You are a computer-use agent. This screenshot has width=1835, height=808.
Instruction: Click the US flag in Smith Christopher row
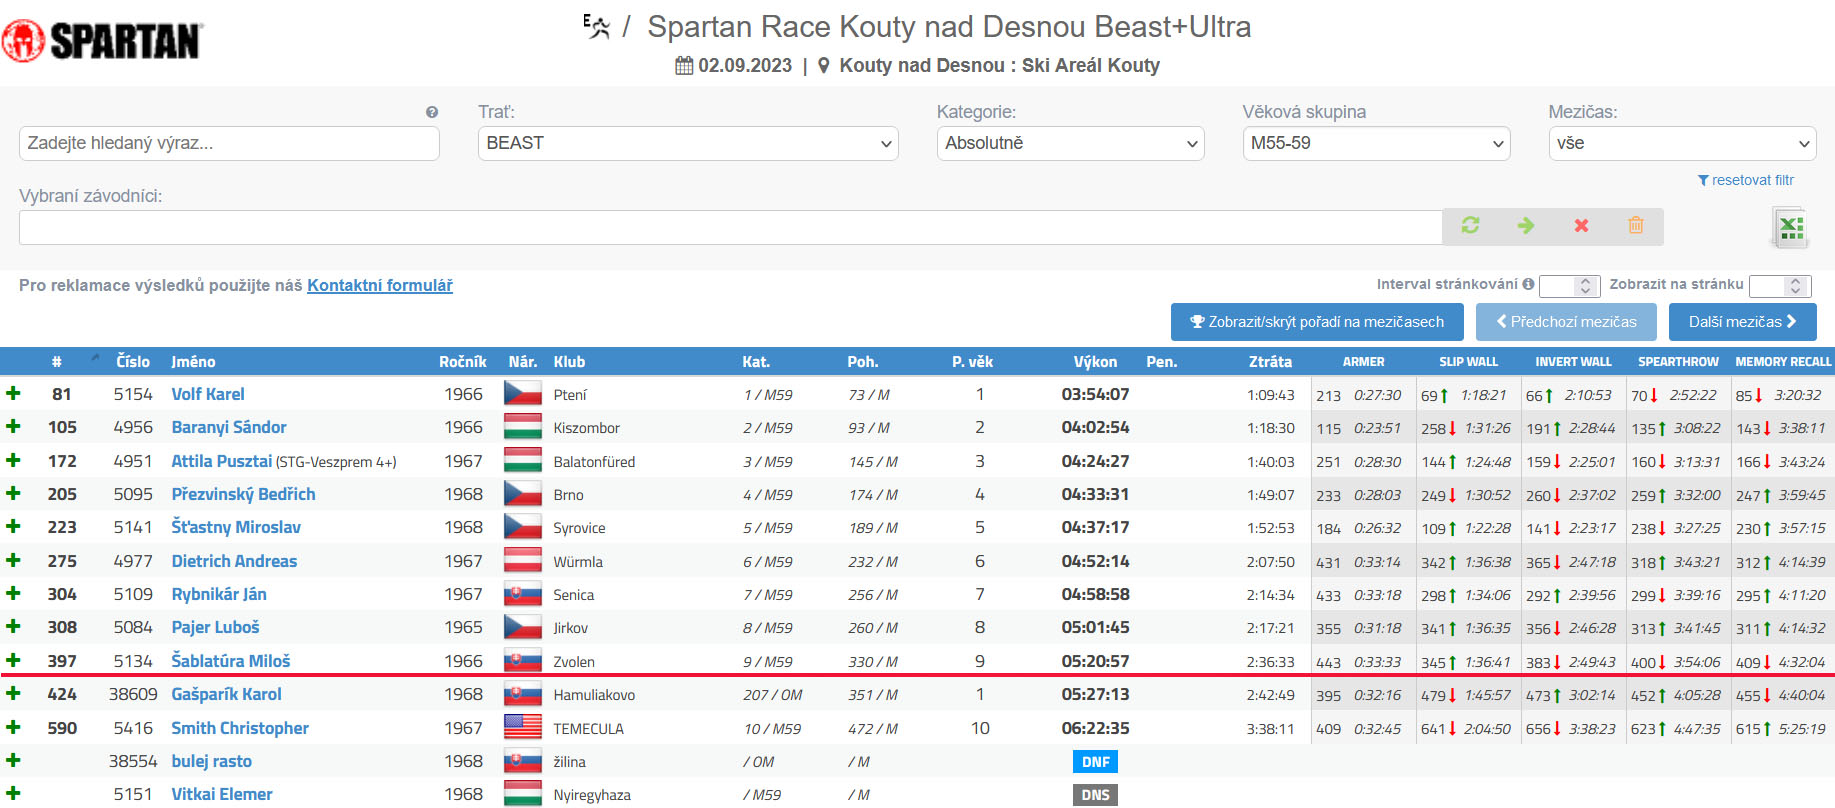(x=522, y=728)
